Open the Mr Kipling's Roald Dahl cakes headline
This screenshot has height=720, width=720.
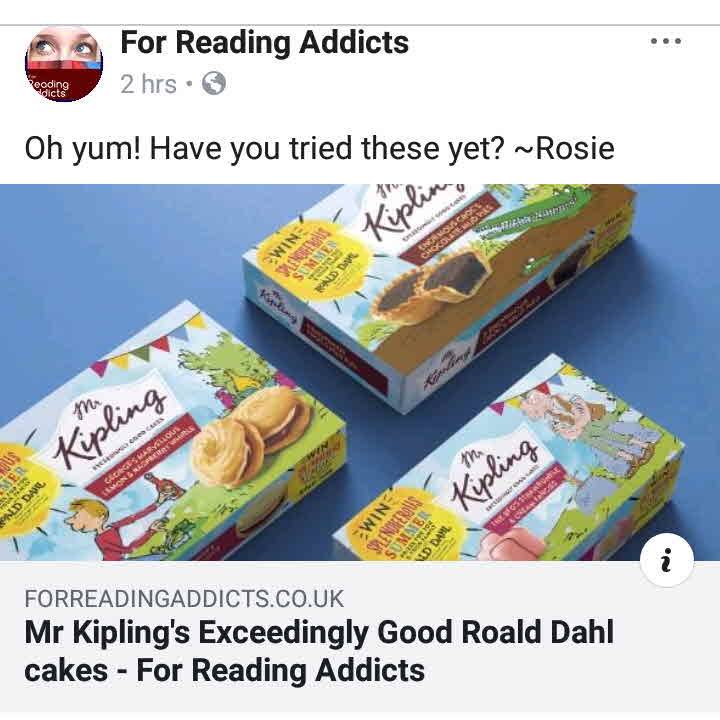point(319,651)
